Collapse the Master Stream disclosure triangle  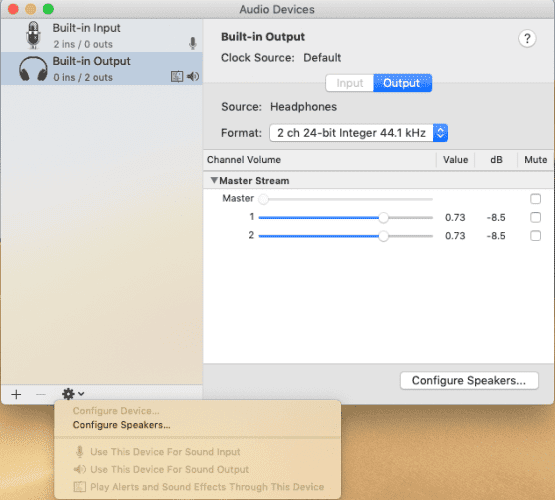tap(214, 180)
